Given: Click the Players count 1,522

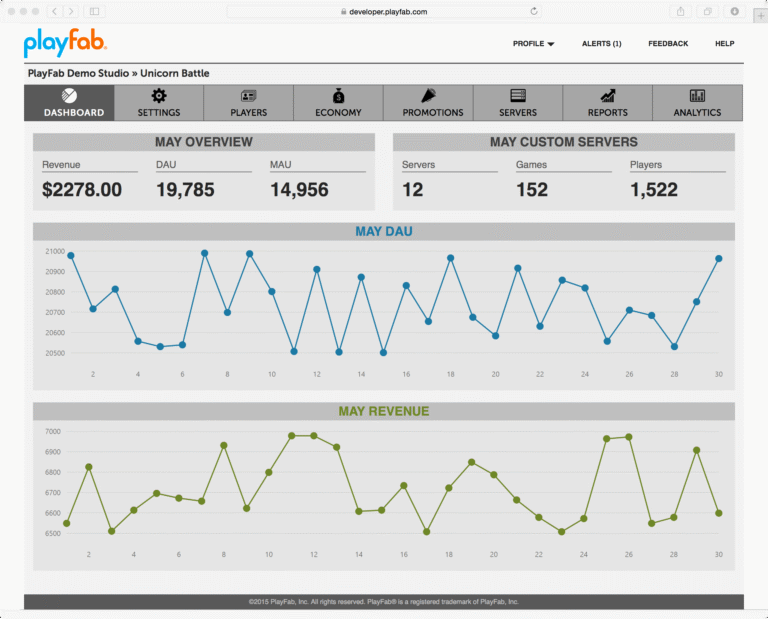Looking at the screenshot, I should point(654,190).
